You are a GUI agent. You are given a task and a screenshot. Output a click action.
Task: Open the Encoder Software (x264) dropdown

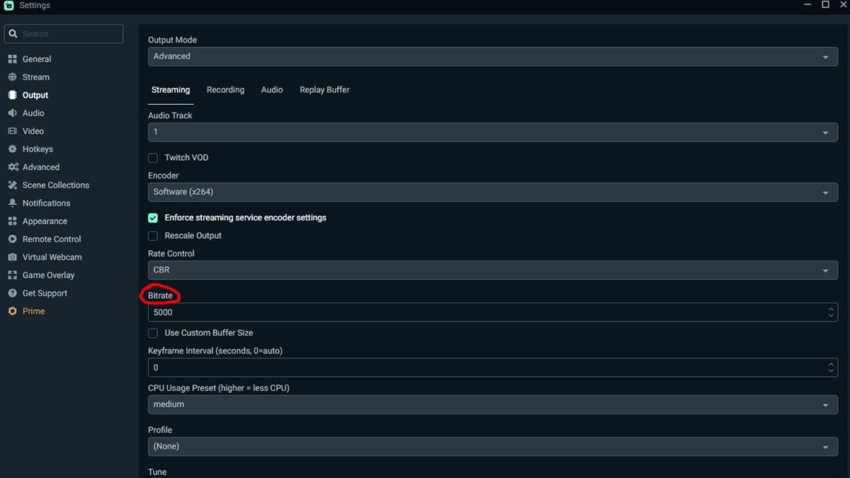pos(493,192)
